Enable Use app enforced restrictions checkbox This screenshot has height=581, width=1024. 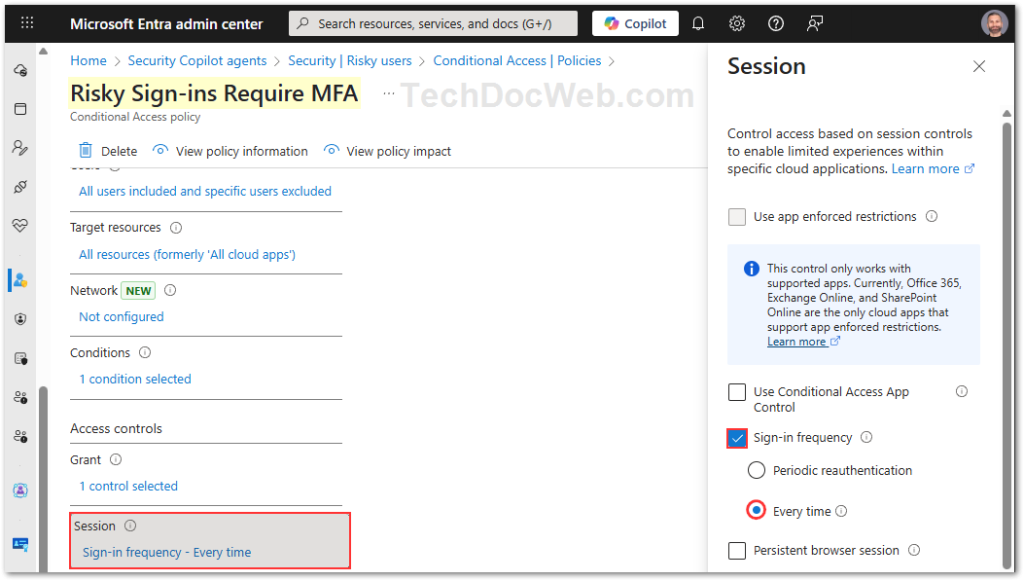(737, 217)
